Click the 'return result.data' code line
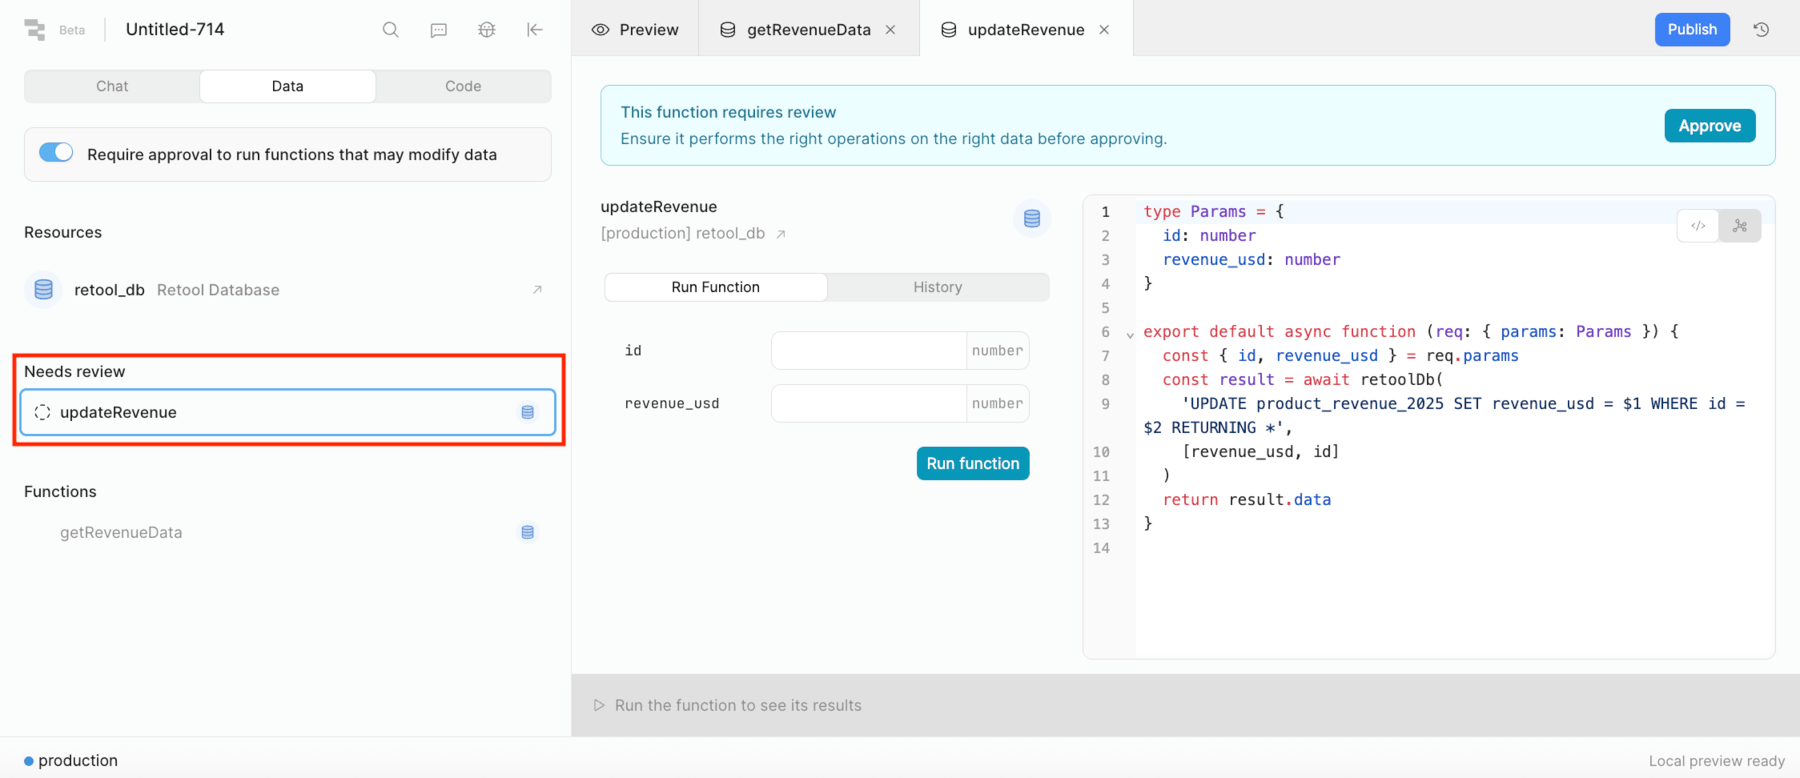The width and height of the screenshot is (1800, 778). [x=1247, y=500]
